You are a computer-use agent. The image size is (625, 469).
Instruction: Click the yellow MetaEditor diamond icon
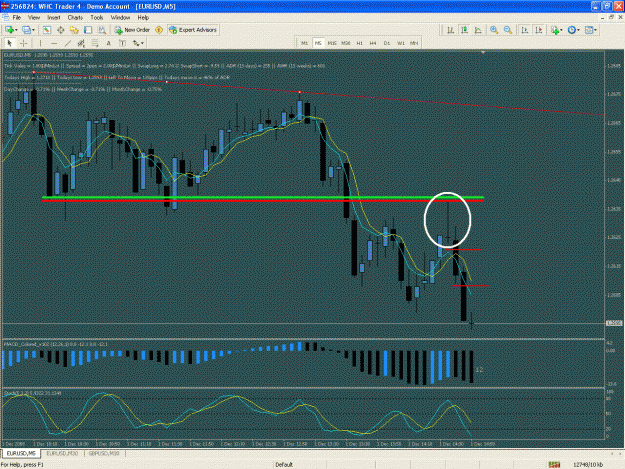point(159,30)
